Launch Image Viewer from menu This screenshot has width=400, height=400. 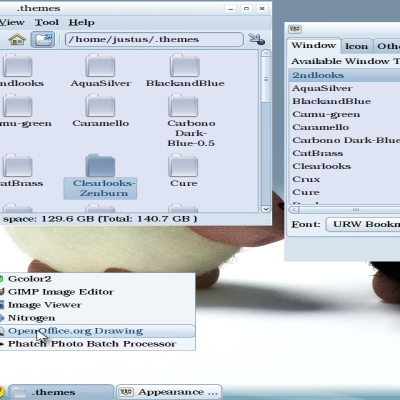[97, 305]
